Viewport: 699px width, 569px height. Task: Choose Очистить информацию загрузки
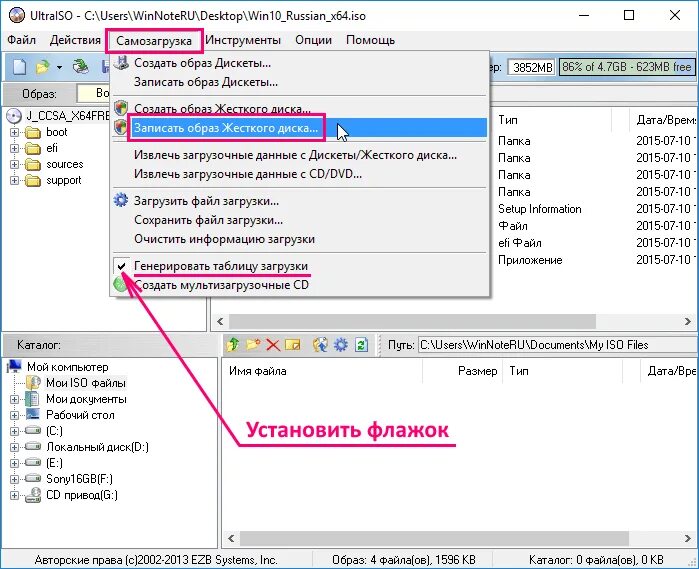coord(300,239)
